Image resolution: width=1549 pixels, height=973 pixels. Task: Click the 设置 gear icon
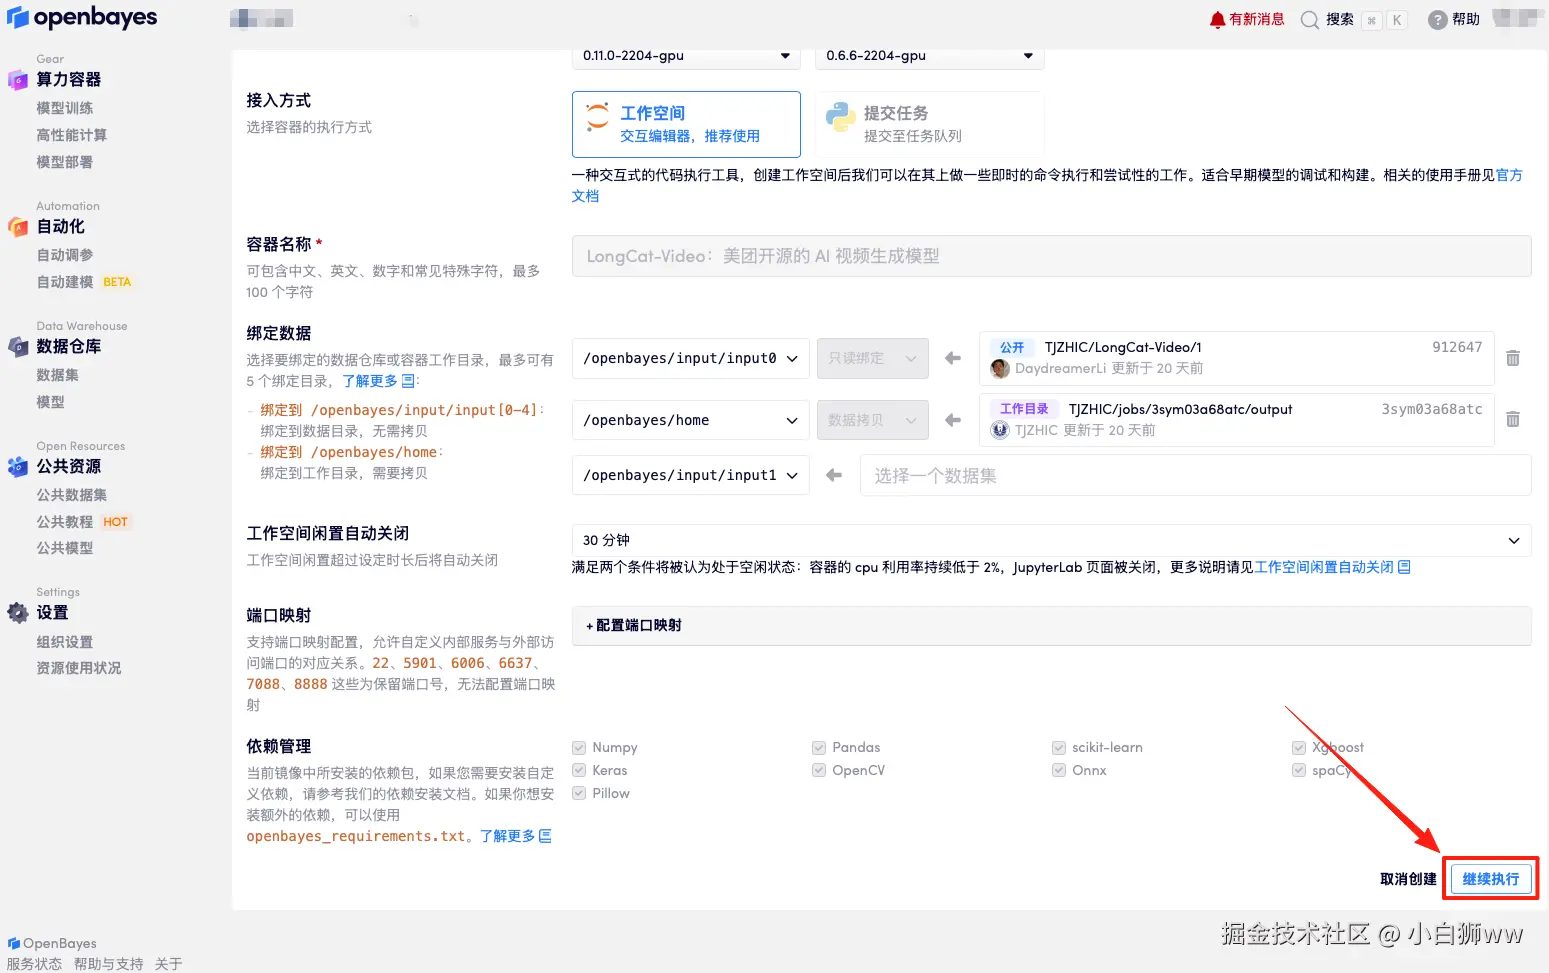coord(17,613)
